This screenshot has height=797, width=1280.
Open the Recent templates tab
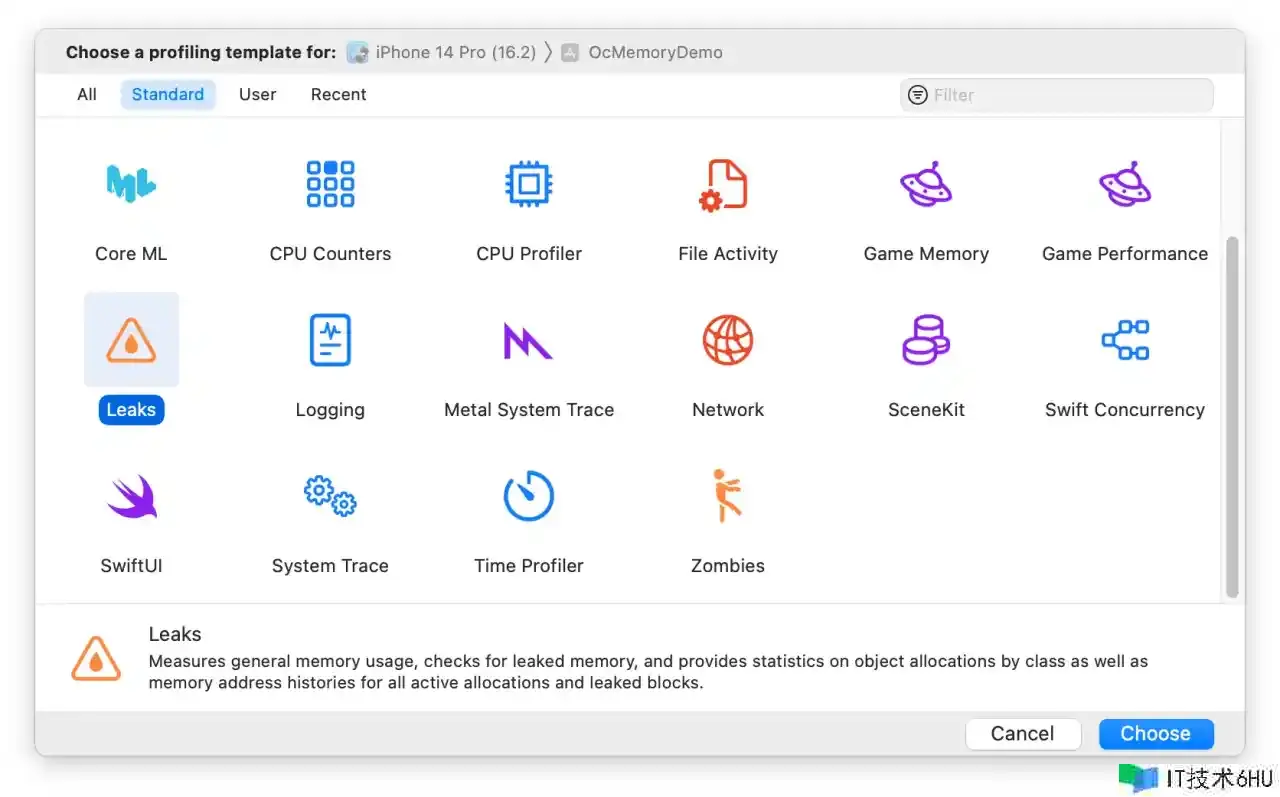pyautogui.click(x=338, y=94)
